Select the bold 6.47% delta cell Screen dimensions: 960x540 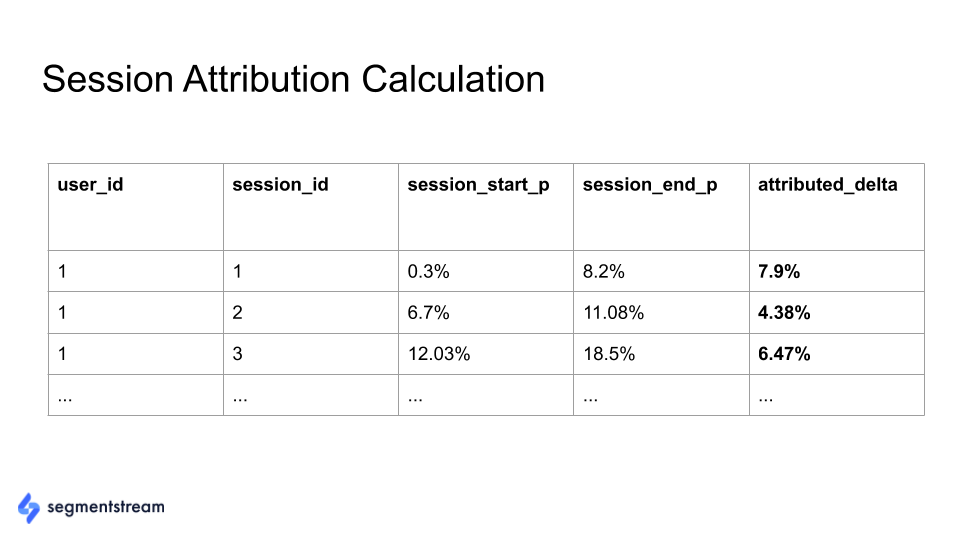[837, 354]
